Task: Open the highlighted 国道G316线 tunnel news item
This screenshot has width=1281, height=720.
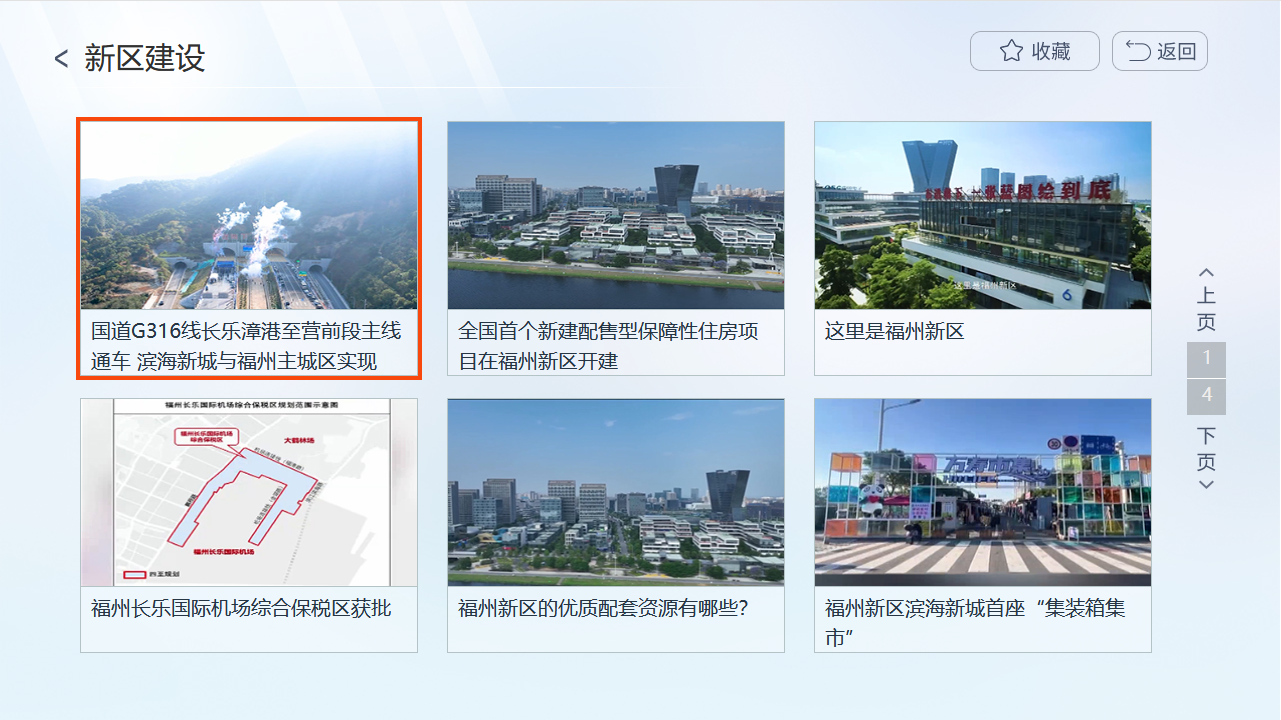Action: (248, 215)
